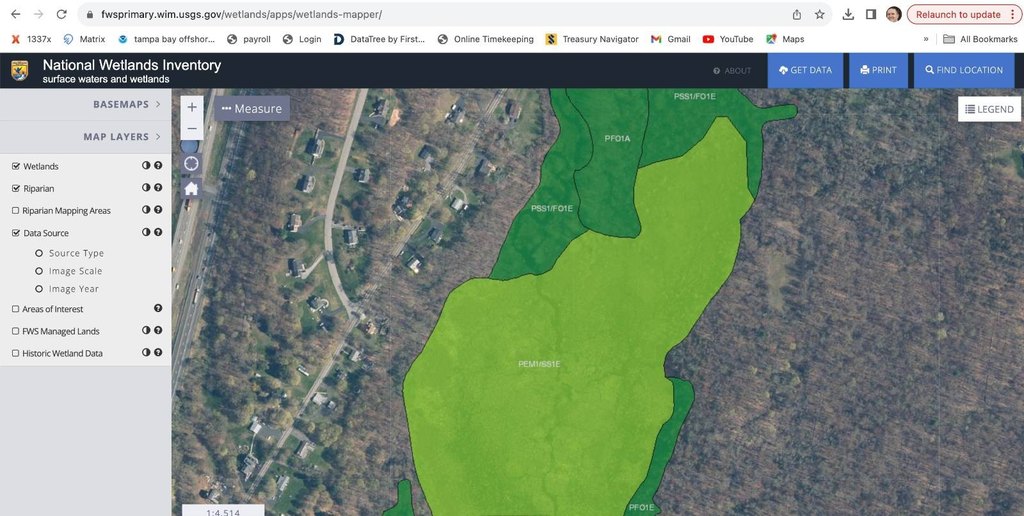Click the locate-me crosshair map button
This screenshot has width=1024, height=516.
[191, 163]
